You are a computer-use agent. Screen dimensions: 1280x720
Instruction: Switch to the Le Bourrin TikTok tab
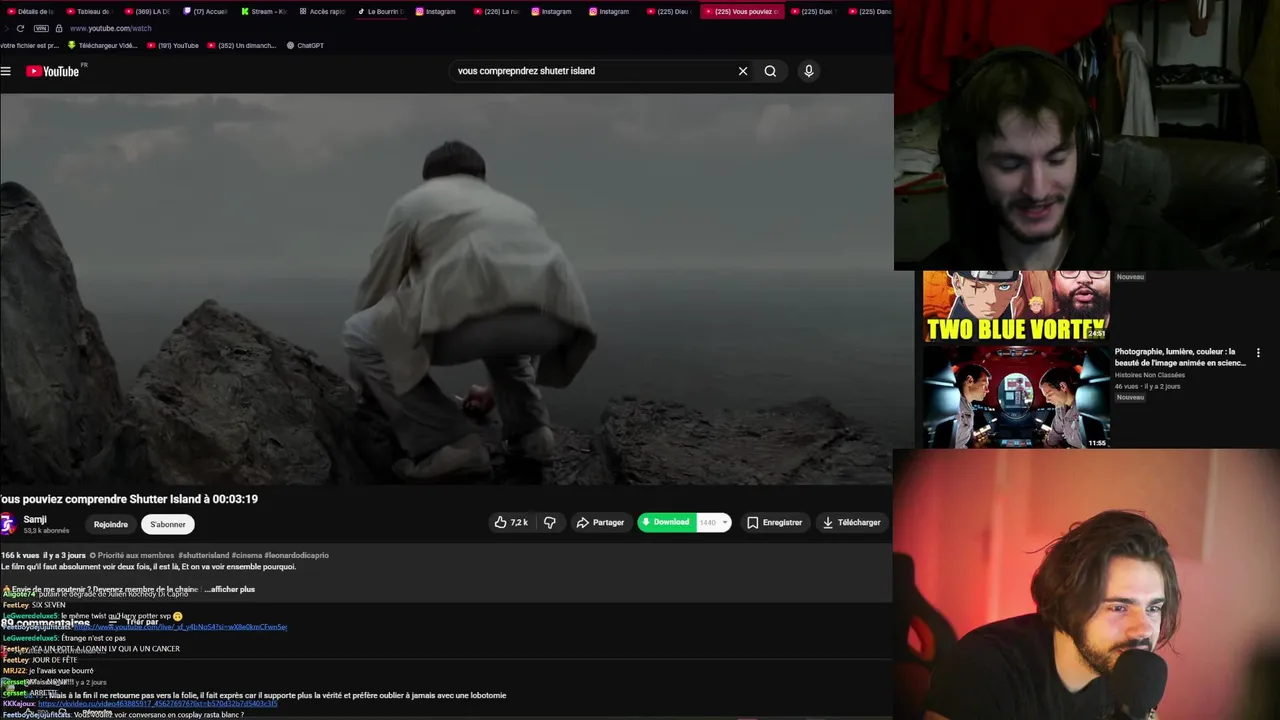coord(380,12)
